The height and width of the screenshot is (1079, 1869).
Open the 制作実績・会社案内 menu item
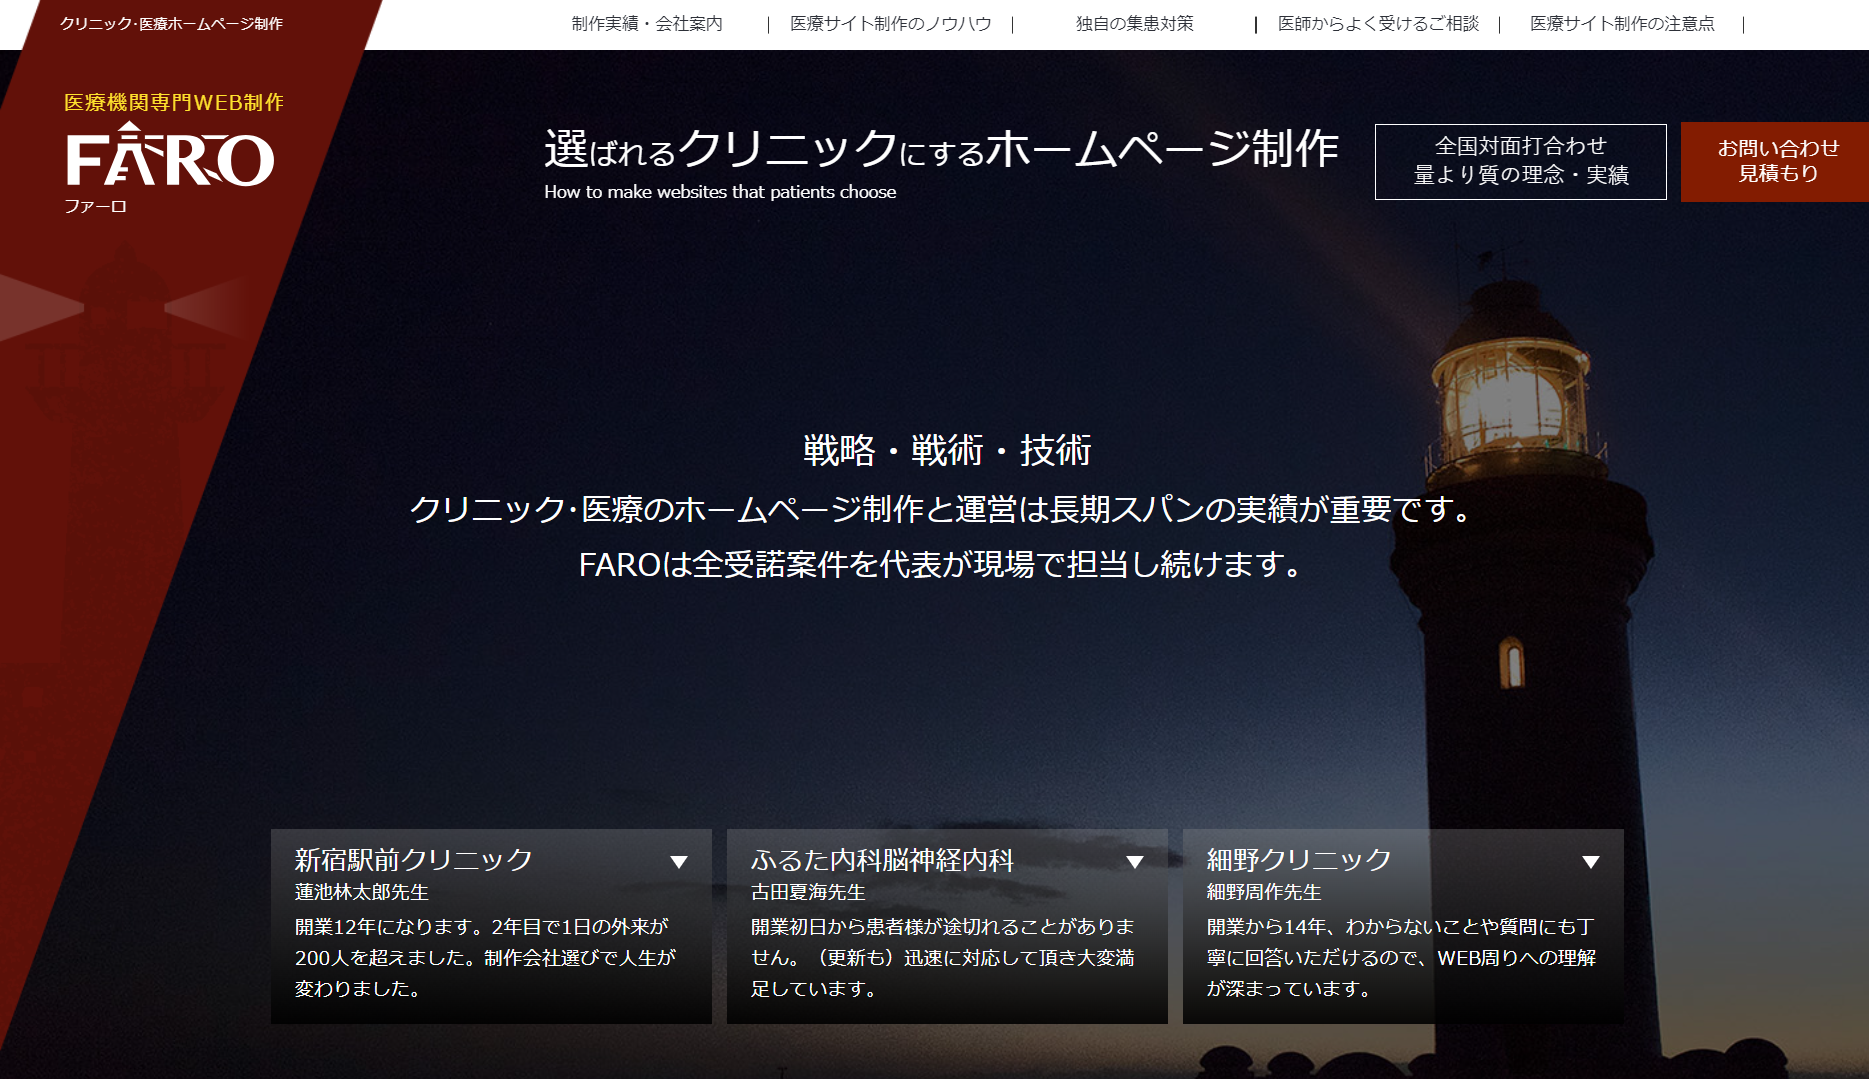(647, 24)
